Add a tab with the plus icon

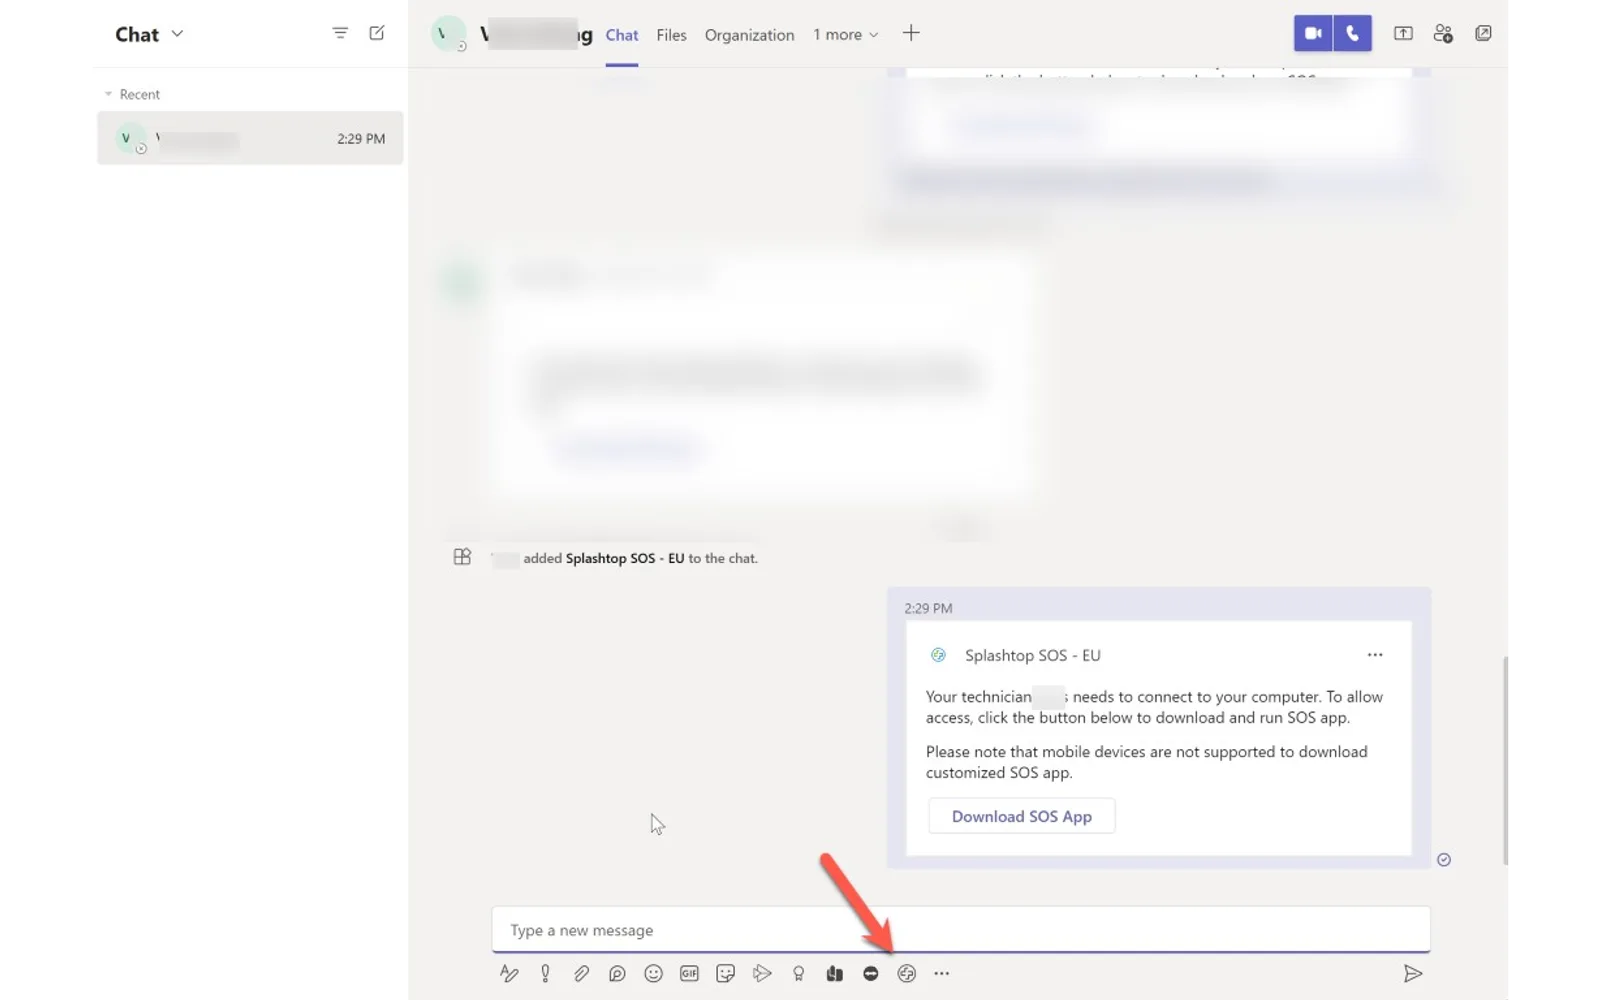click(911, 33)
